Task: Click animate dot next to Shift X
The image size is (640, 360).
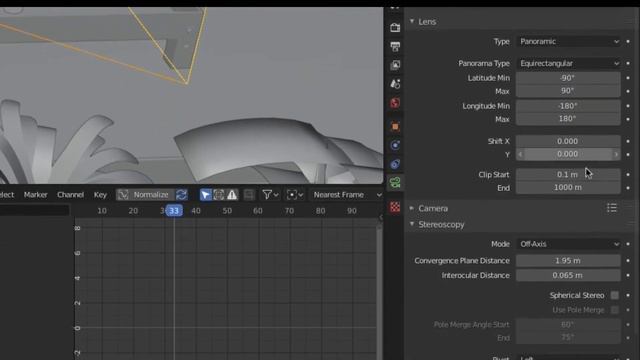Action: [x=628, y=141]
